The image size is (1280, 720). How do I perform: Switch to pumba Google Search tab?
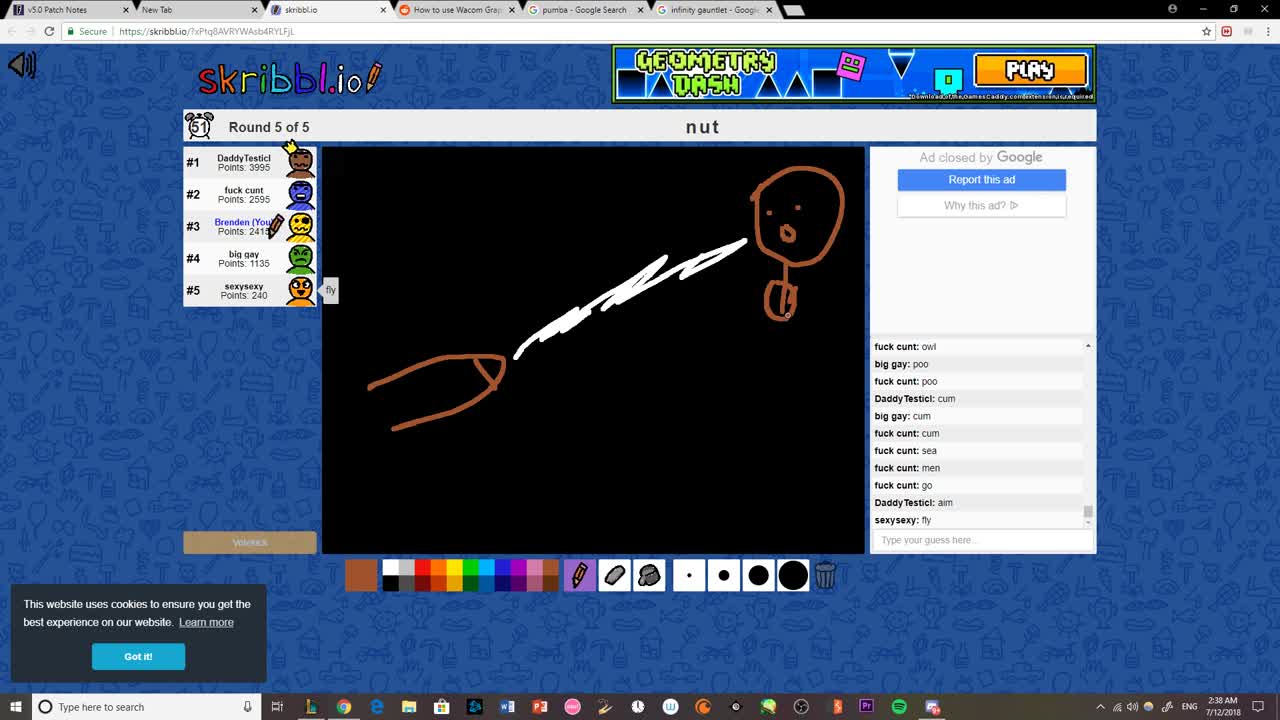(585, 10)
